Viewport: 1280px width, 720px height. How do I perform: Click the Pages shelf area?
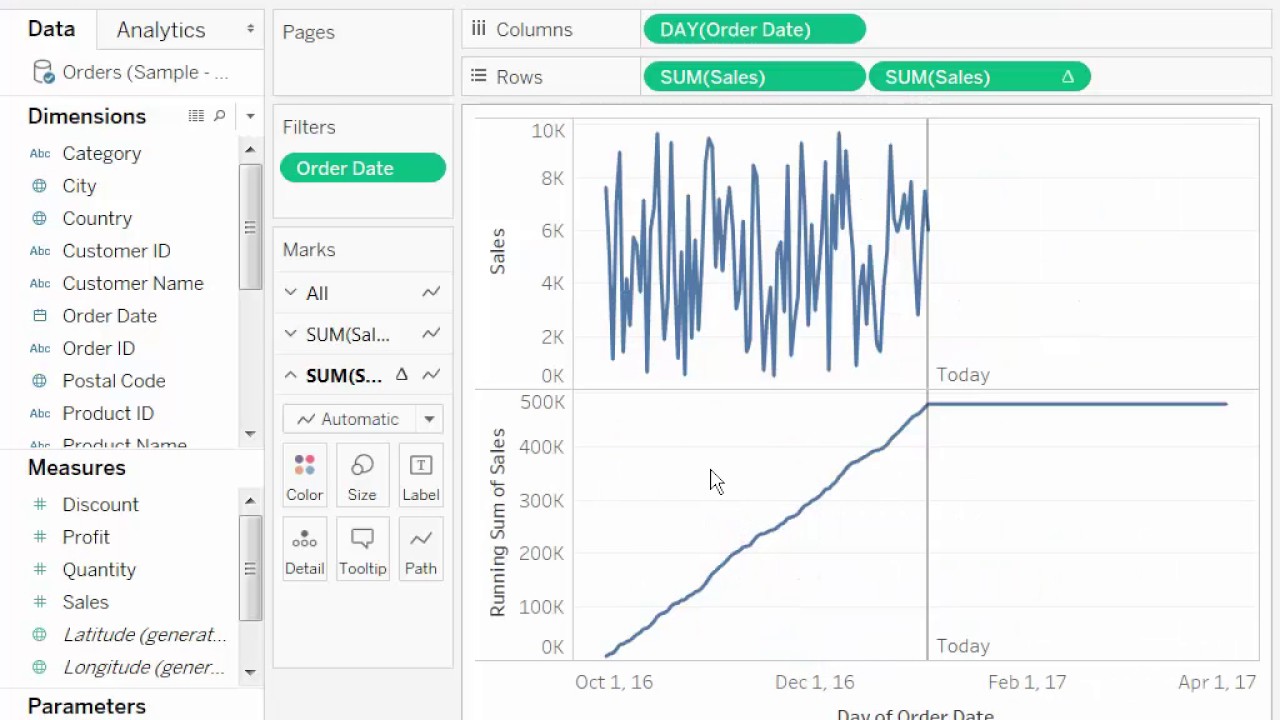363,55
